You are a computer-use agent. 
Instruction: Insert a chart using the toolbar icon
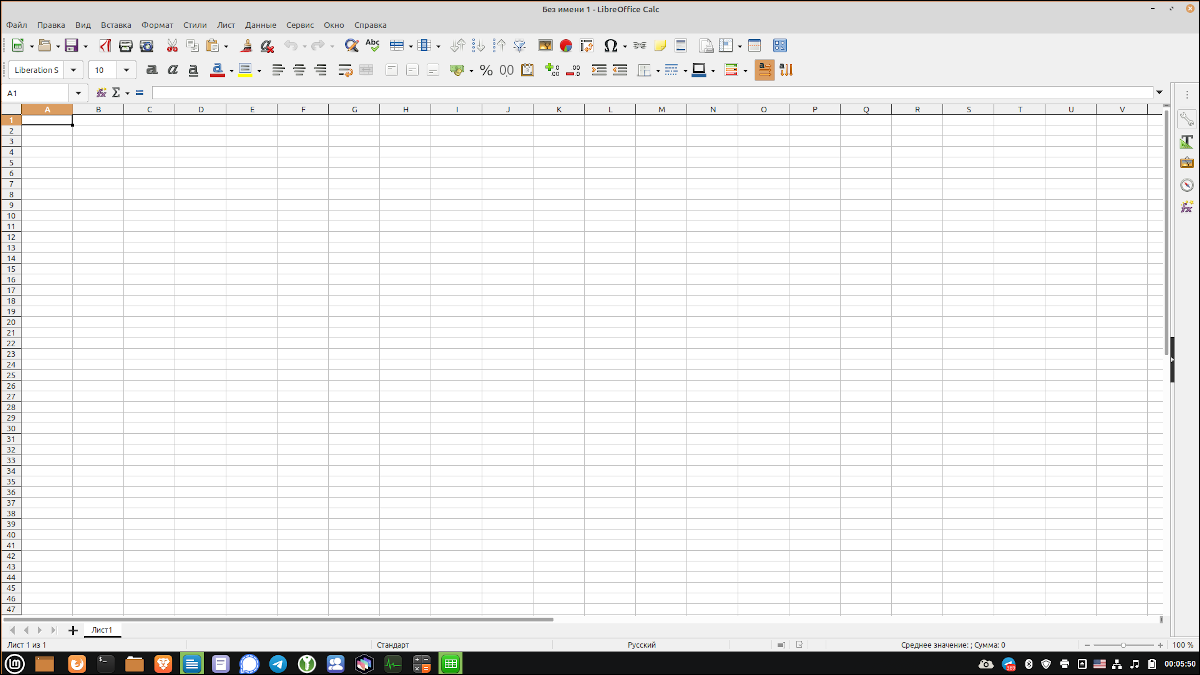[565, 45]
